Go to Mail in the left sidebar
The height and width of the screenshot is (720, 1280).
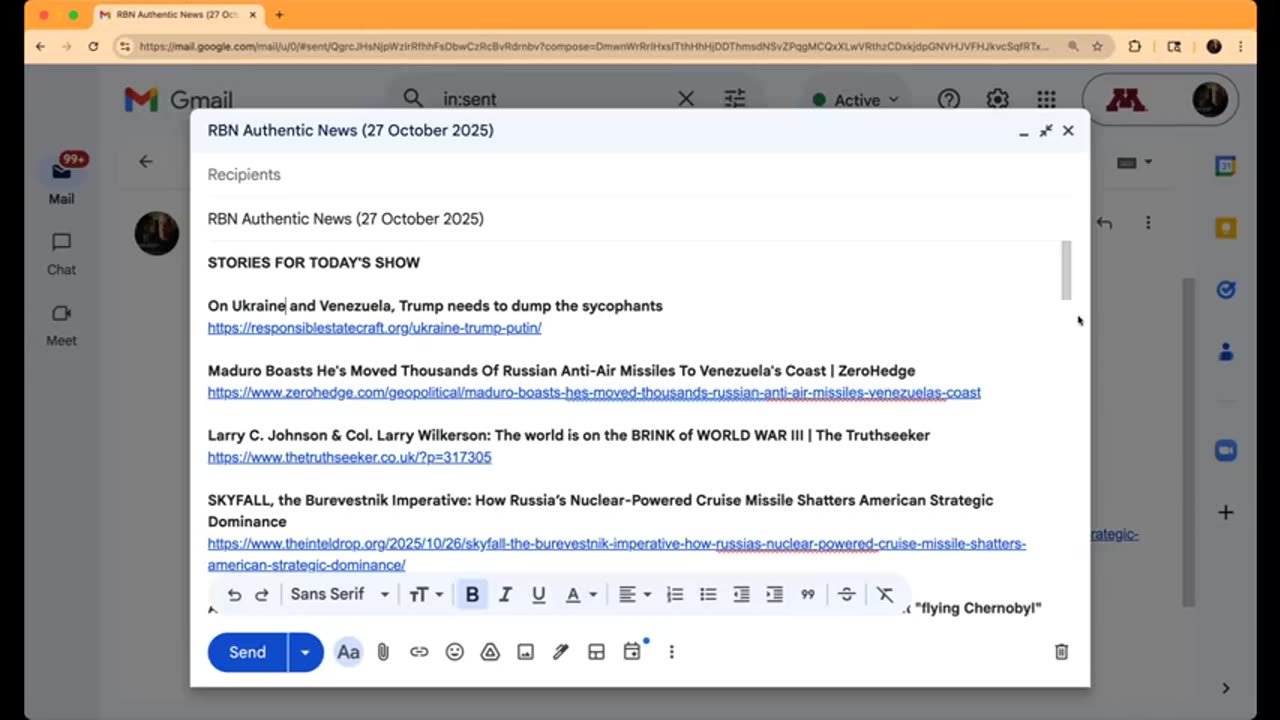tap(62, 180)
